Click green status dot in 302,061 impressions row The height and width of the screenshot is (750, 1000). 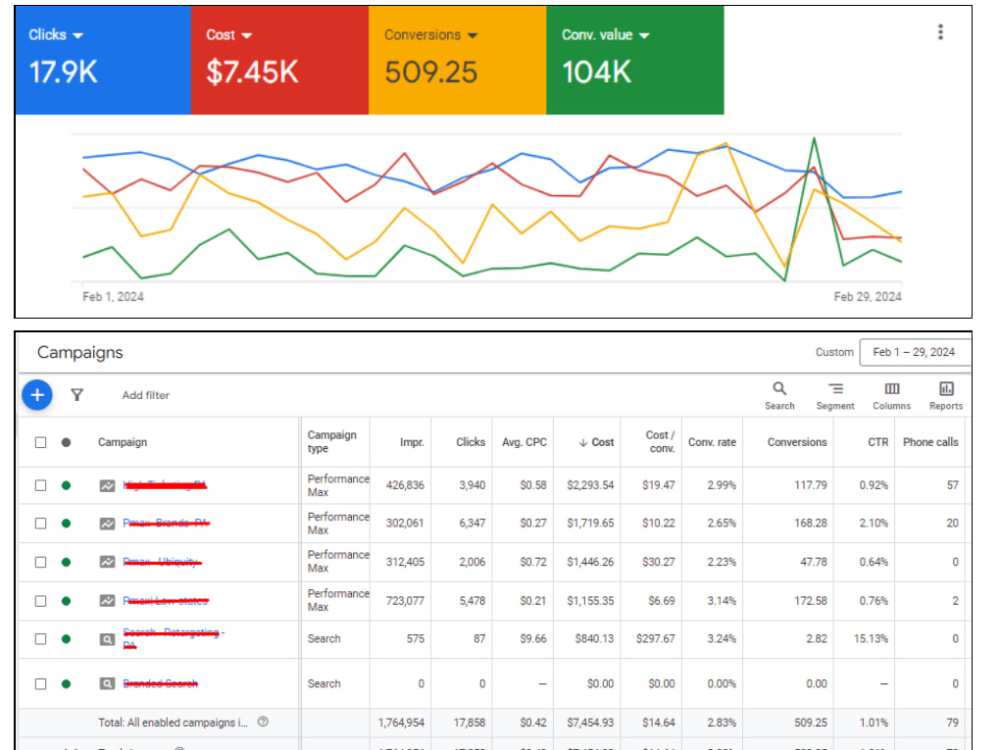[x=66, y=524]
